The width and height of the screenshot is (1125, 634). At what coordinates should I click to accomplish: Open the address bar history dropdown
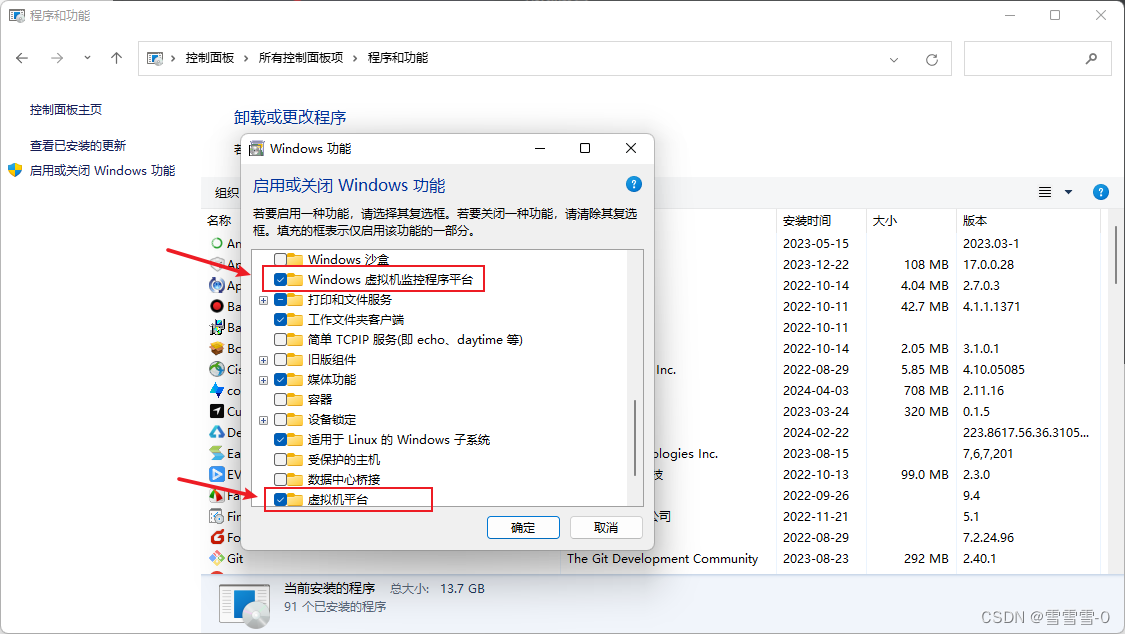point(894,60)
